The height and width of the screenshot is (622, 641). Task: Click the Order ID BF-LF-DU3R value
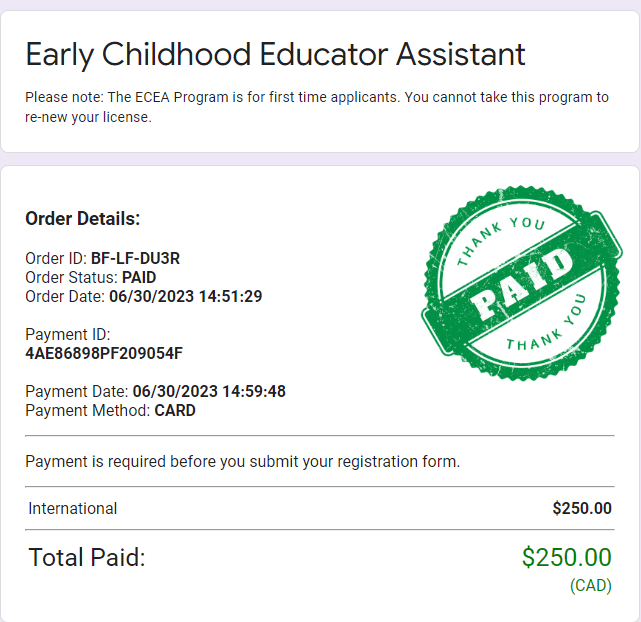point(135,258)
